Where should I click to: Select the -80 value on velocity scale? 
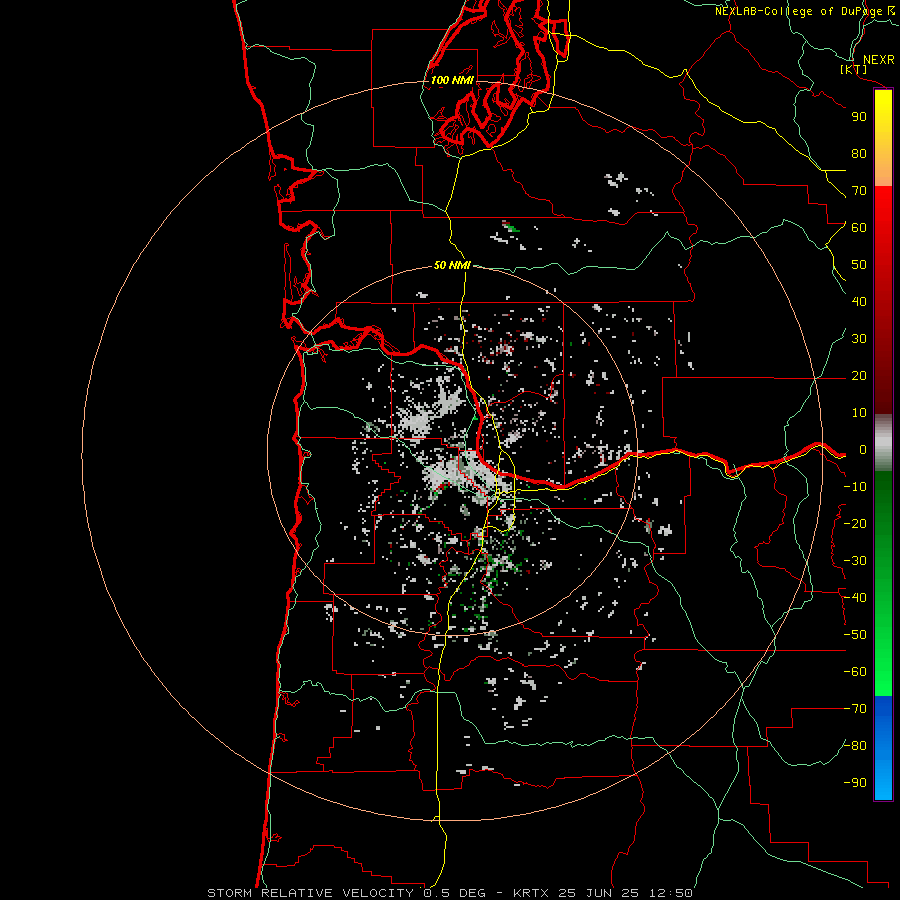(x=855, y=746)
